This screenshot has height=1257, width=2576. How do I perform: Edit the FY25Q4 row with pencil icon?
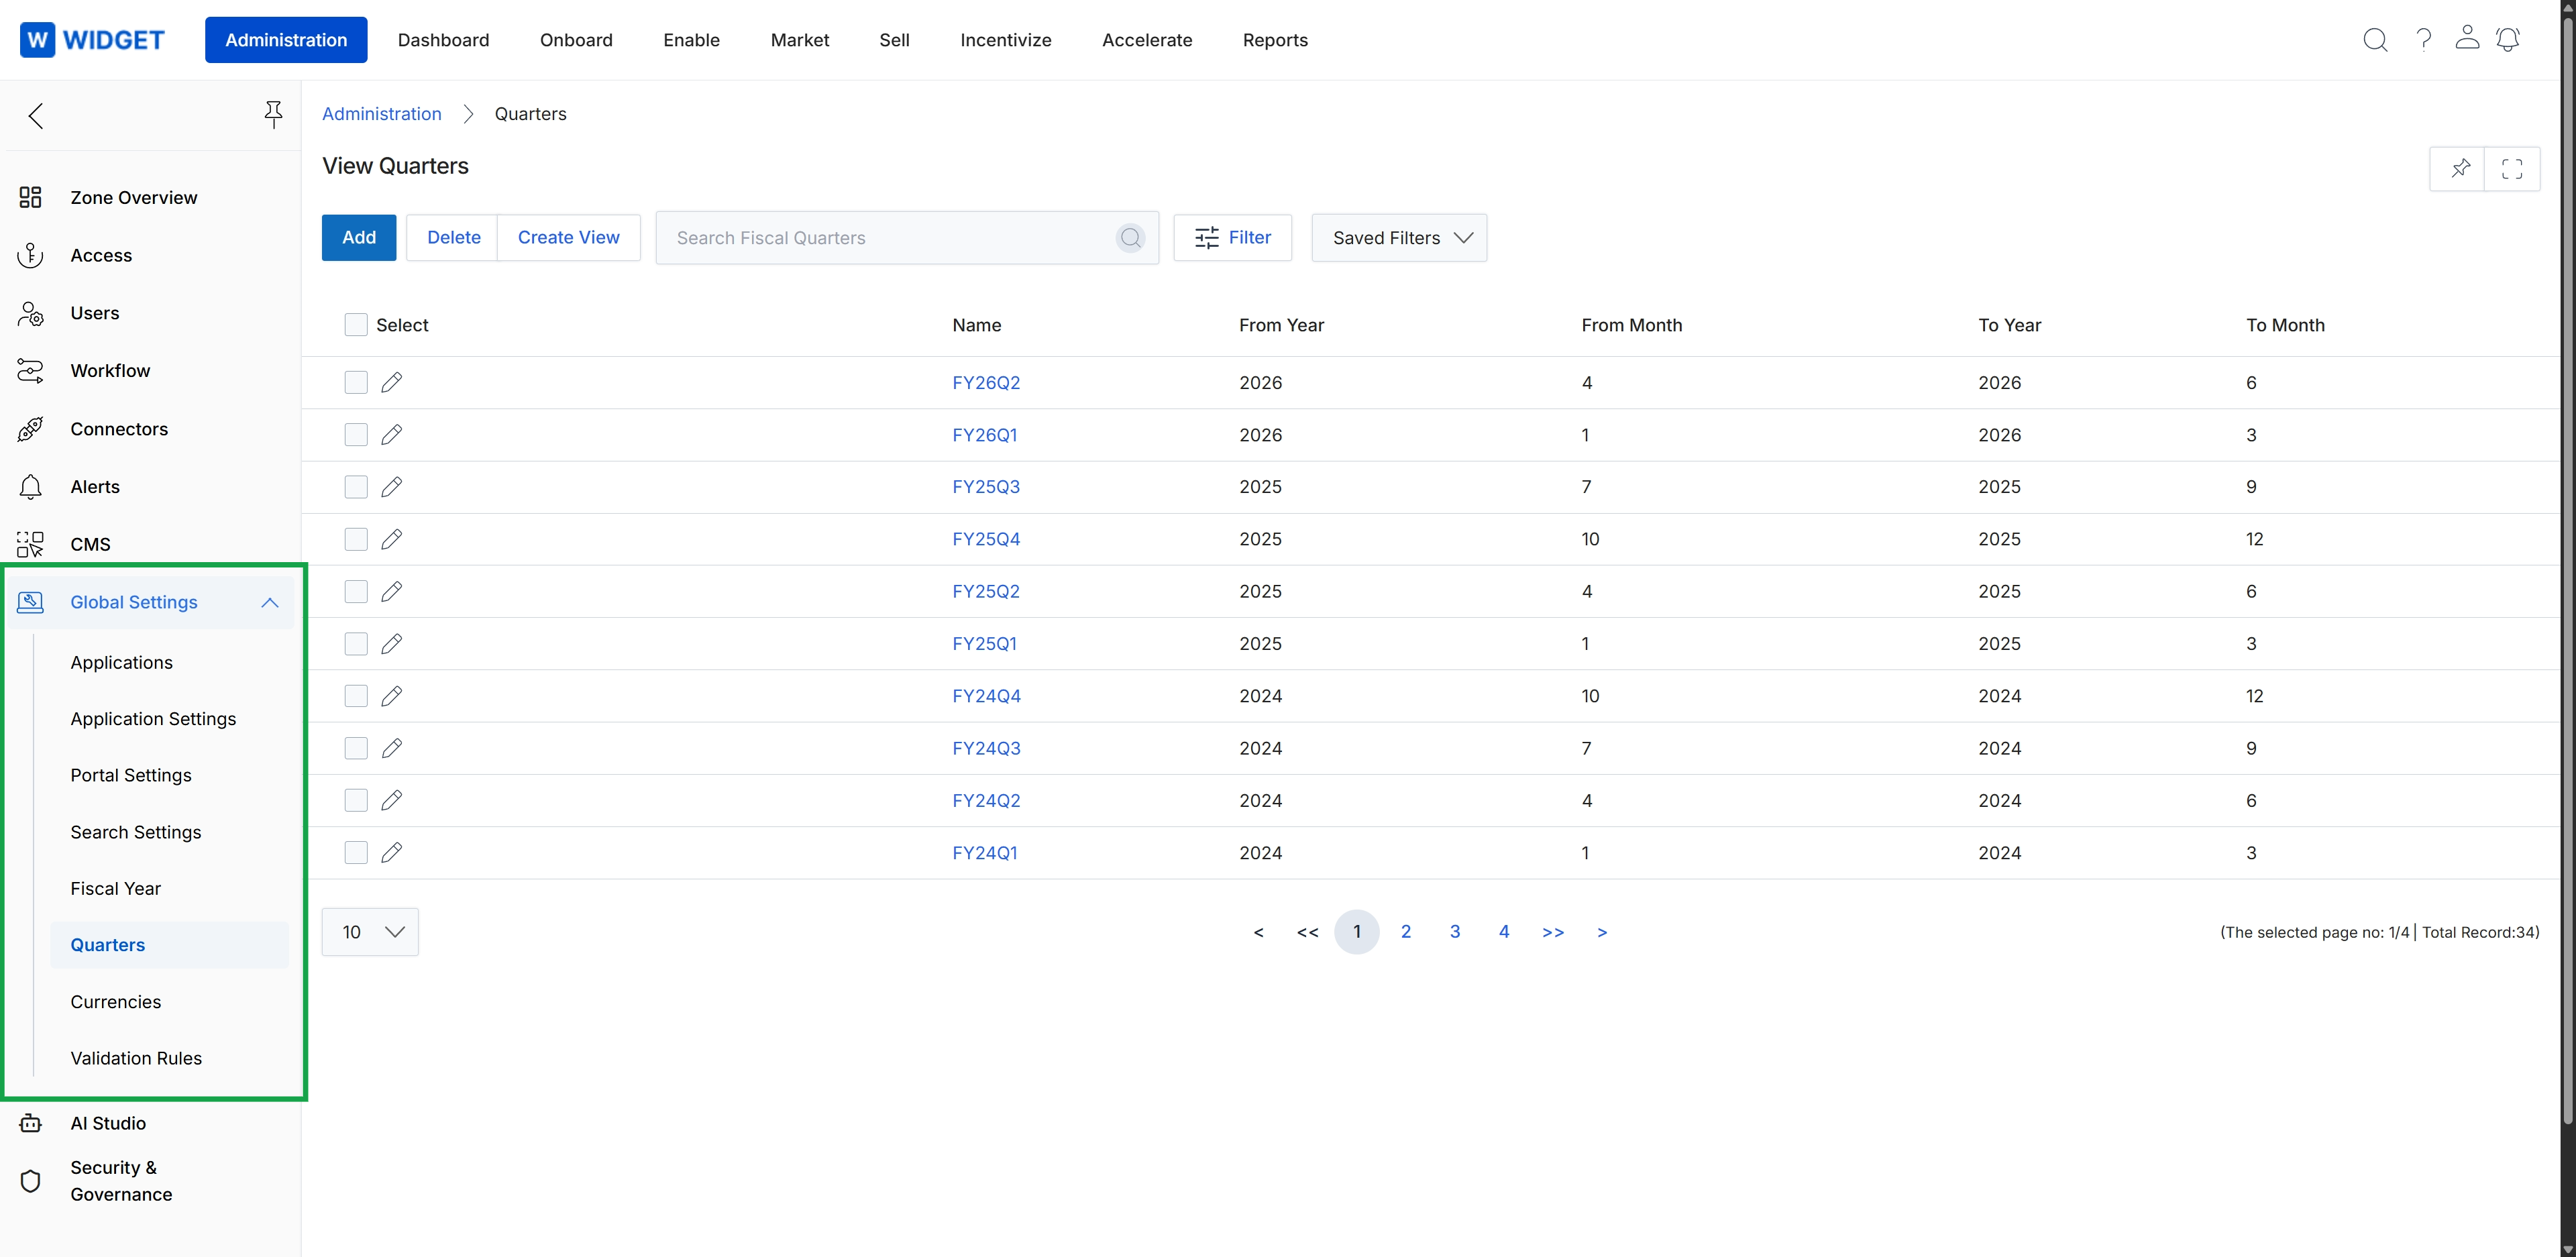392,539
